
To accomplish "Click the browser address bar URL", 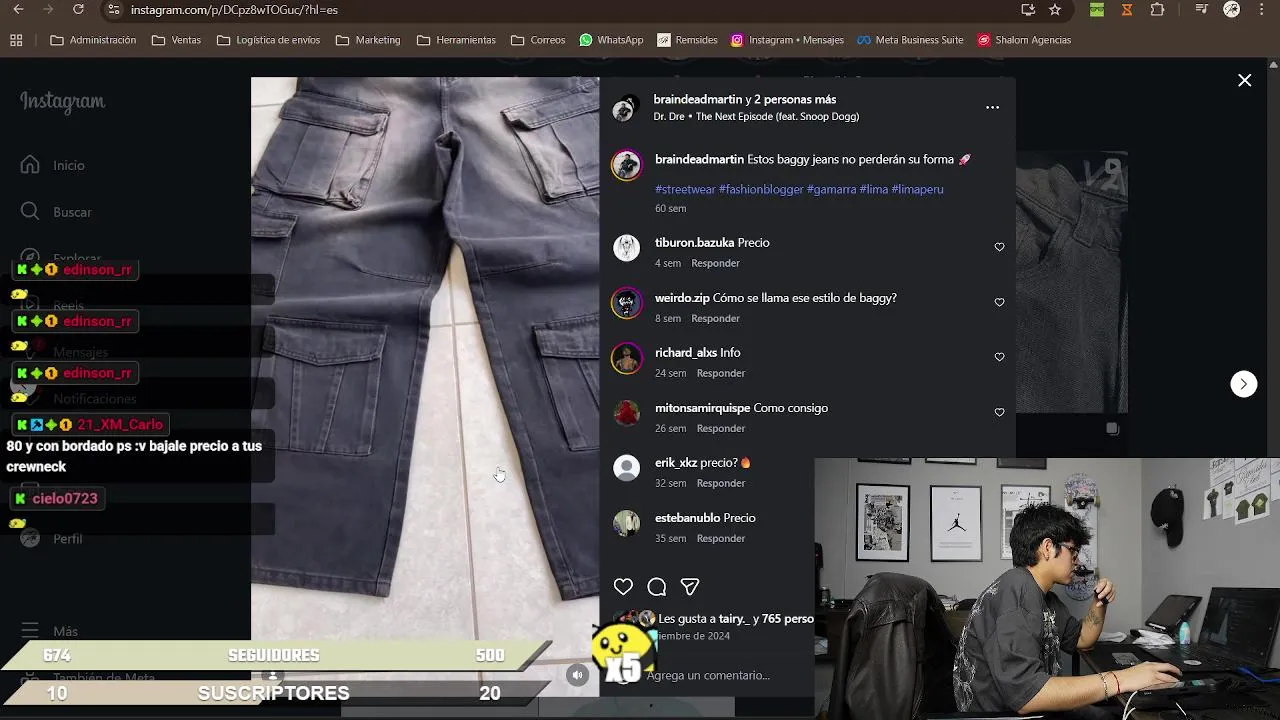I will (x=234, y=9).
